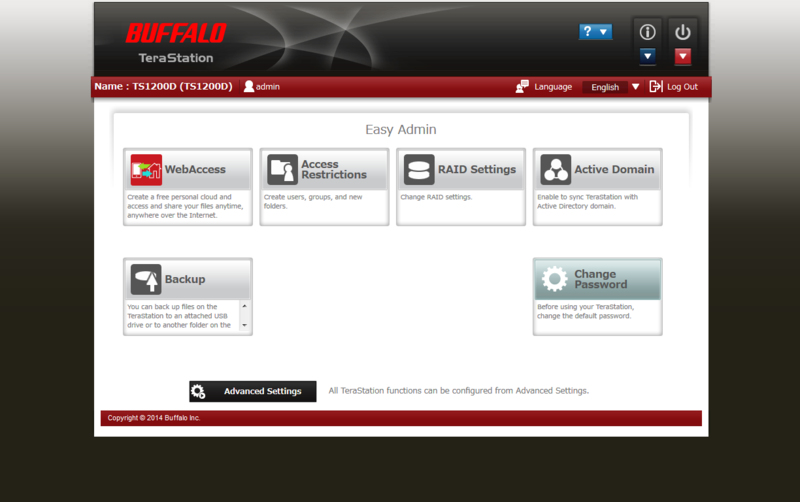800x502 pixels.
Task: Click the BUFFALO logo
Action: coord(176,33)
